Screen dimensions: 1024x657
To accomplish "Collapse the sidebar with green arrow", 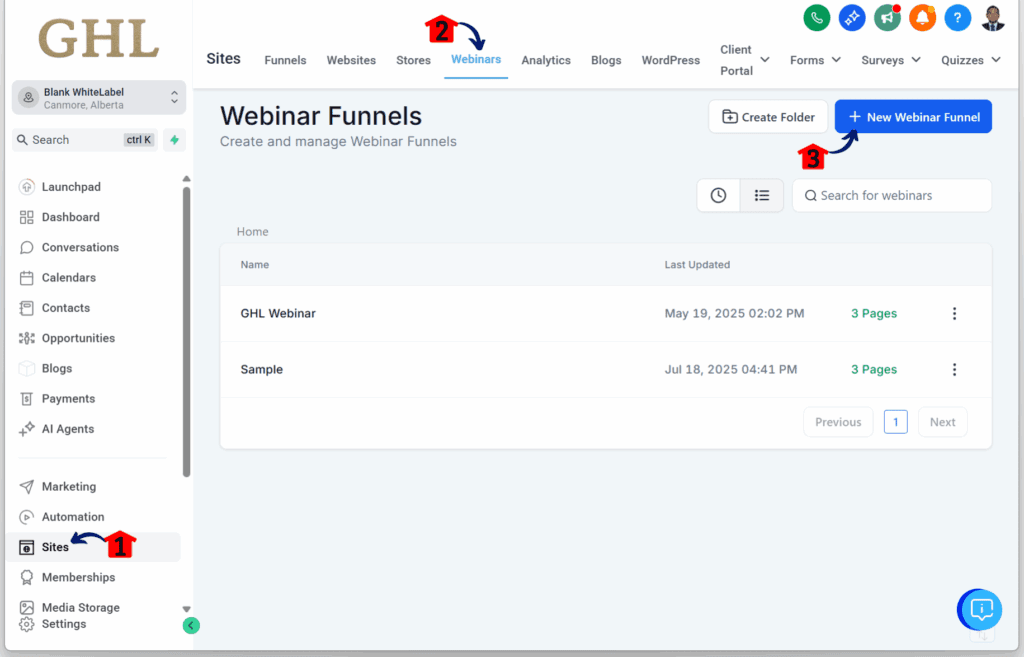I will 191,625.
